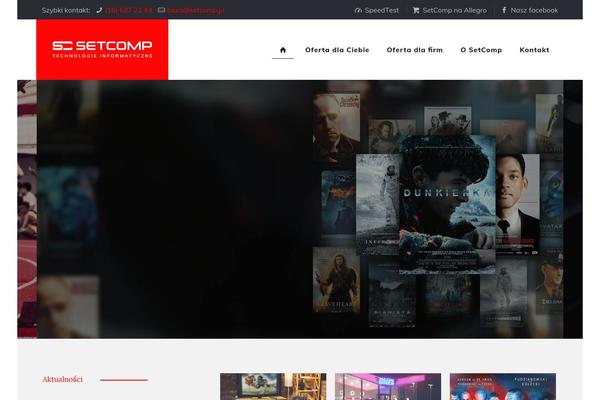
Task: Click the Interstellar astronaut poster in the banner
Action: 378,204
